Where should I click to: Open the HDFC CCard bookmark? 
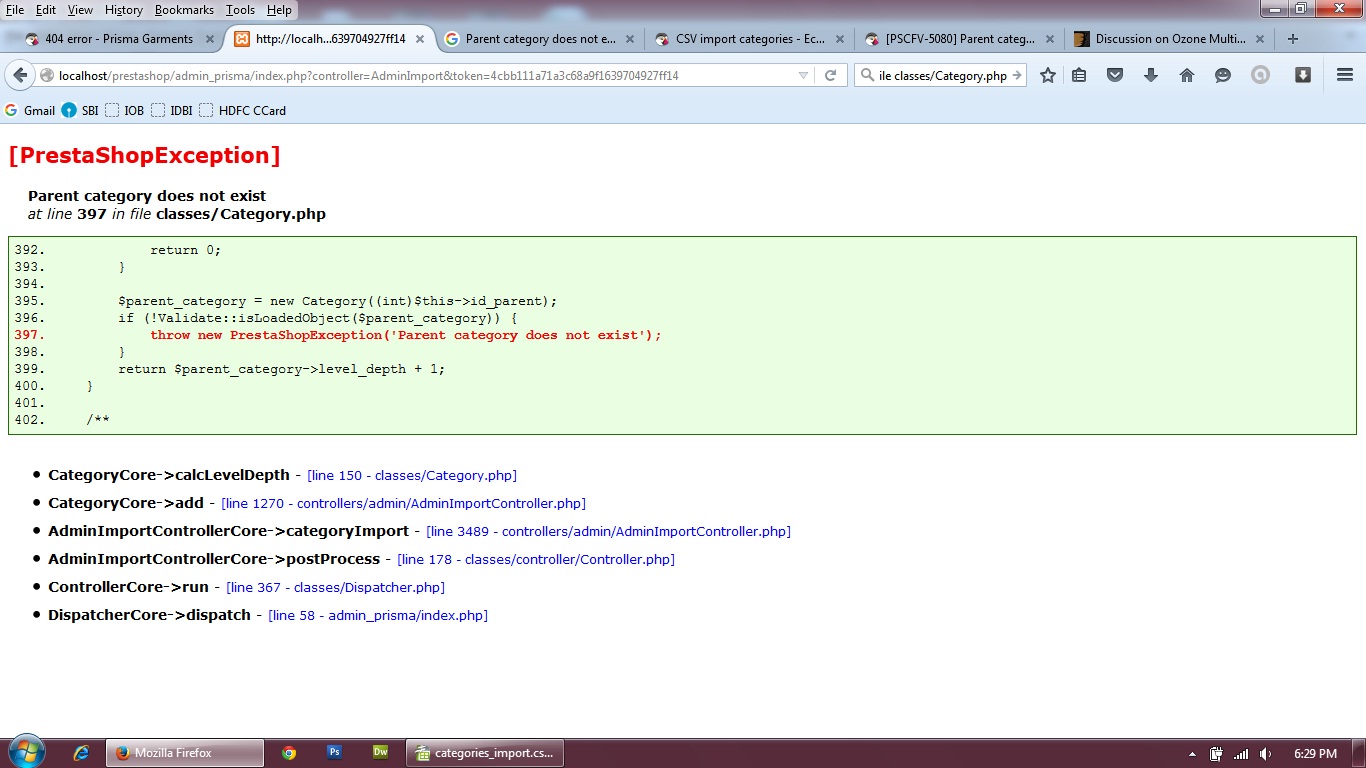242,110
